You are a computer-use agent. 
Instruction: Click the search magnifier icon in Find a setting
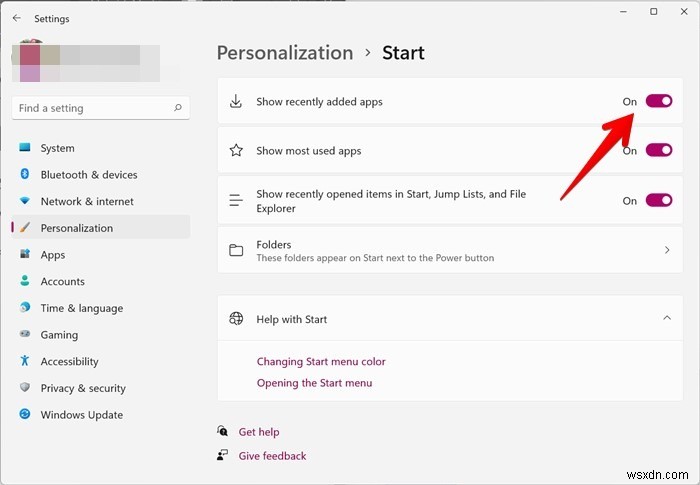click(178, 108)
